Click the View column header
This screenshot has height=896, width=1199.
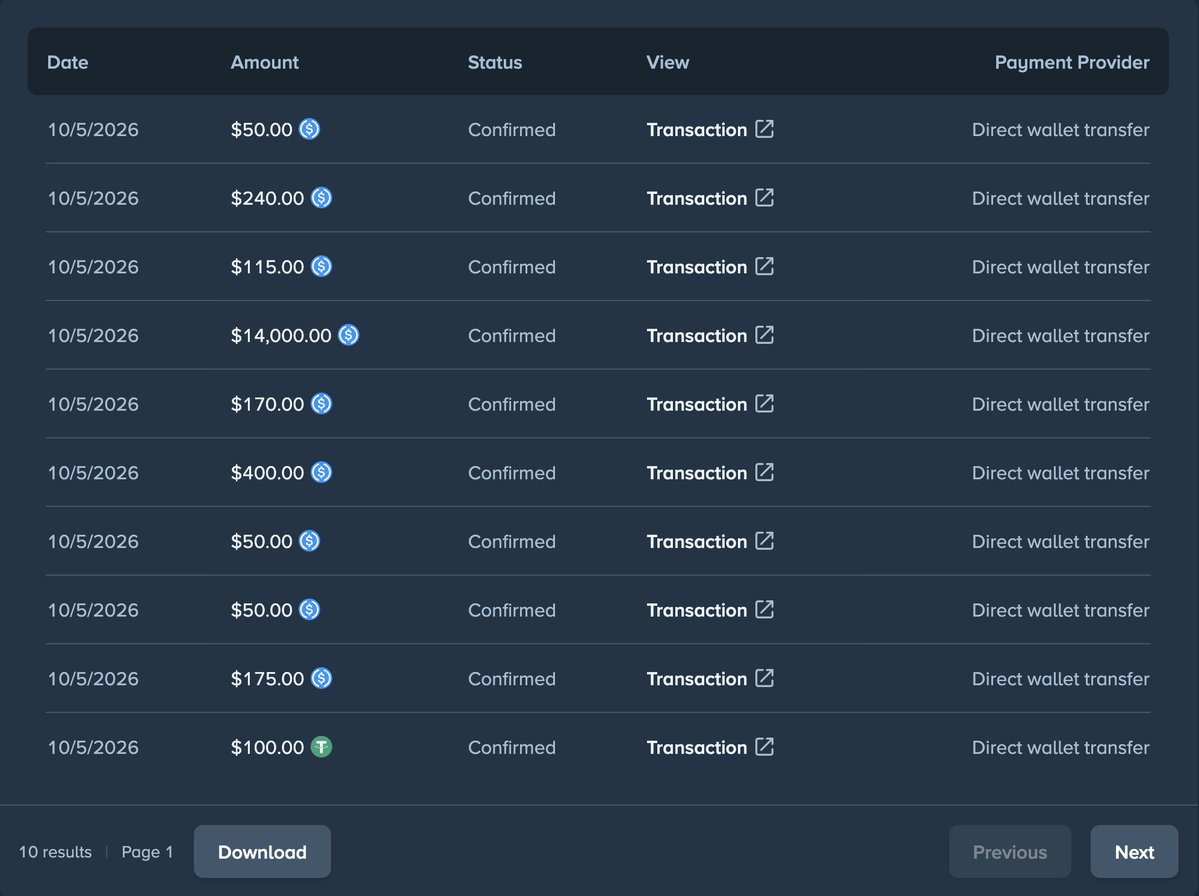pyautogui.click(x=668, y=62)
